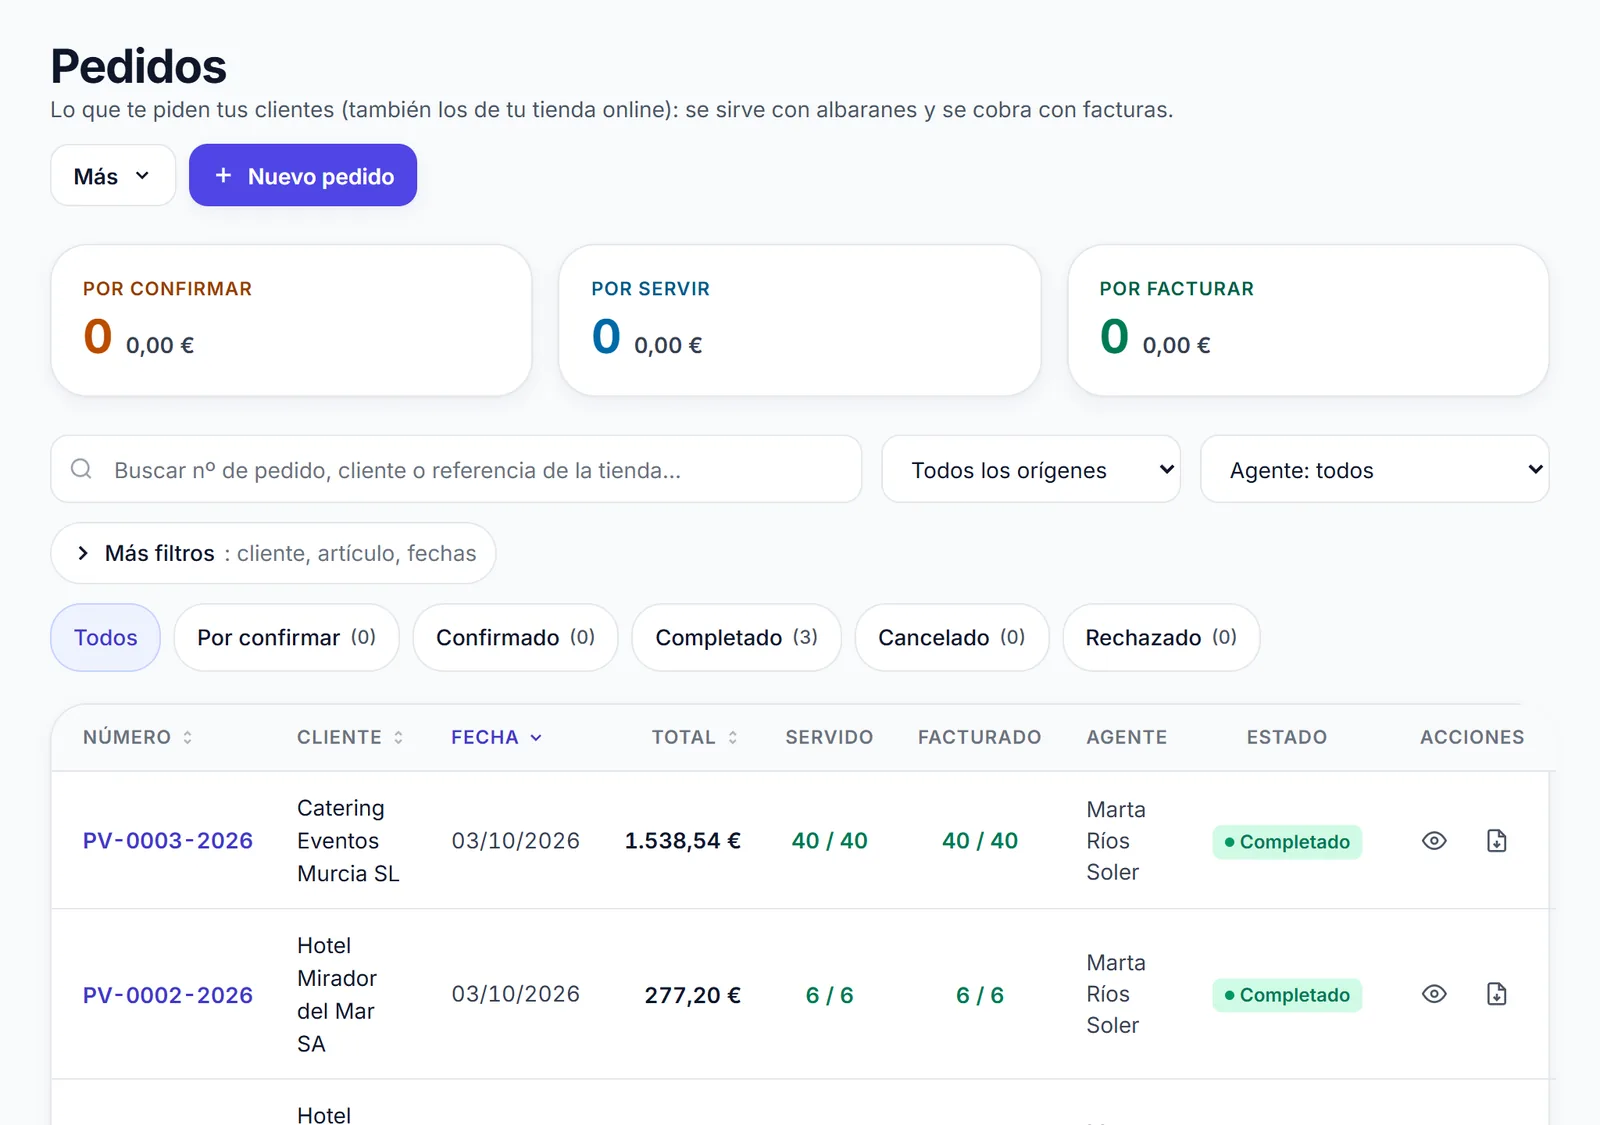Click the Servido column header

pos(829,737)
